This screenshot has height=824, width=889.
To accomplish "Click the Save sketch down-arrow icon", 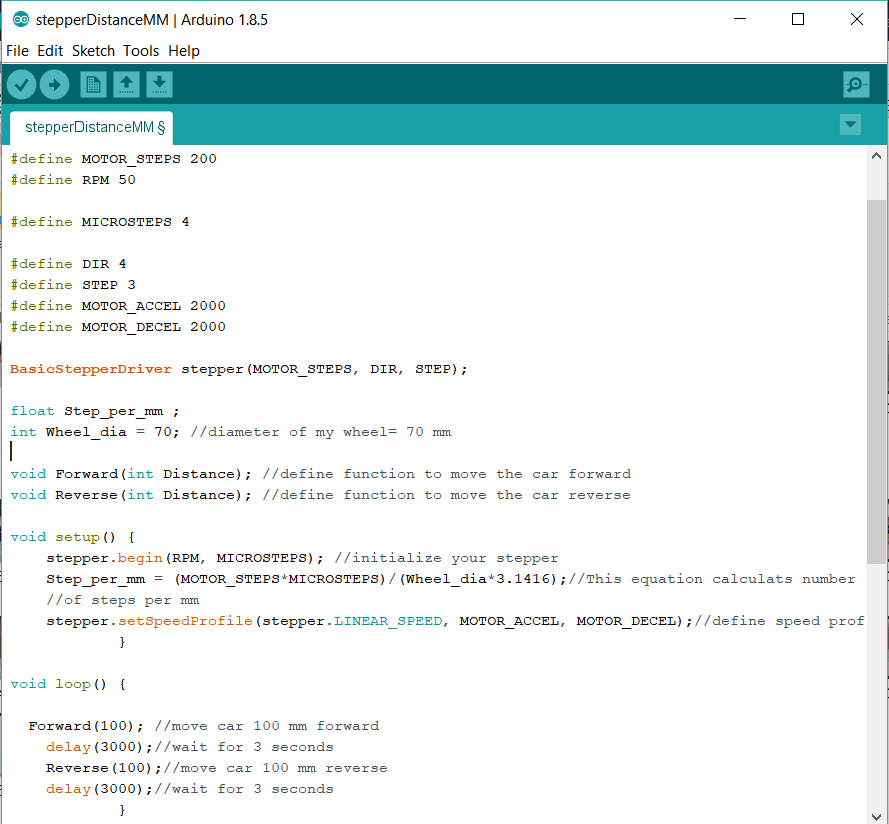I will click(x=159, y=85).
